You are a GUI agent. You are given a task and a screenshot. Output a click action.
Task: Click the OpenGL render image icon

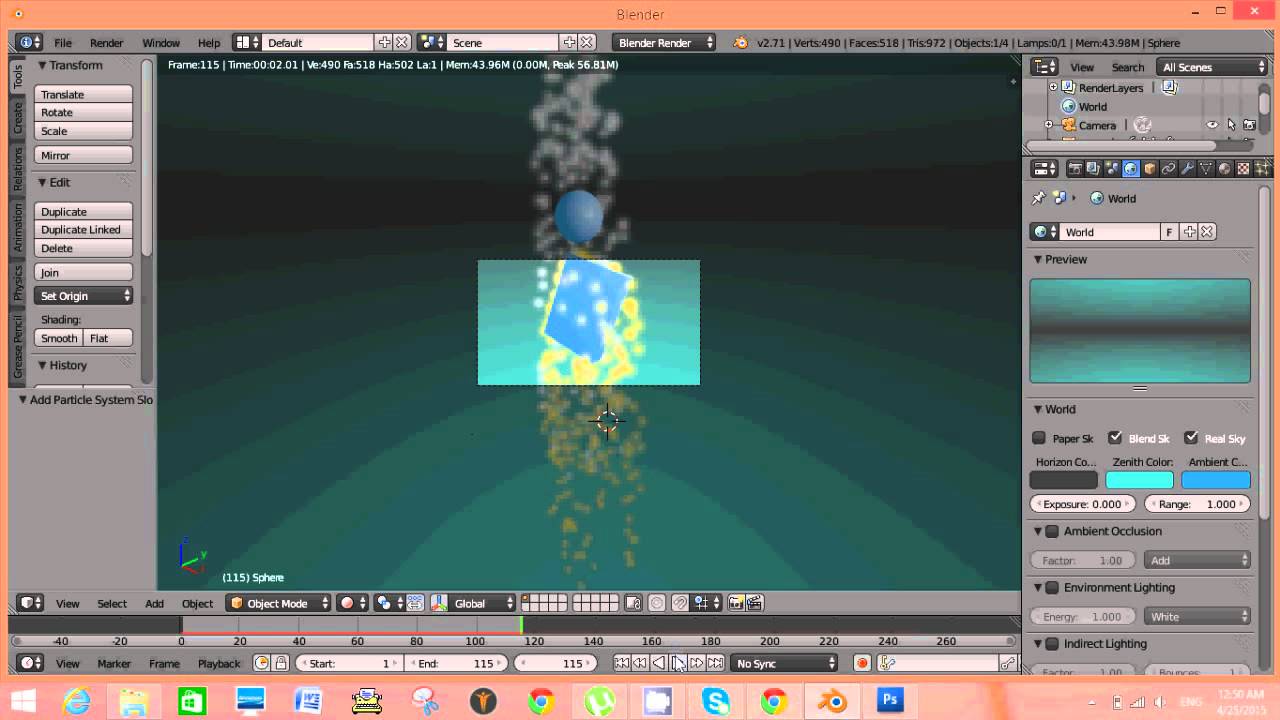pos(736,603)
